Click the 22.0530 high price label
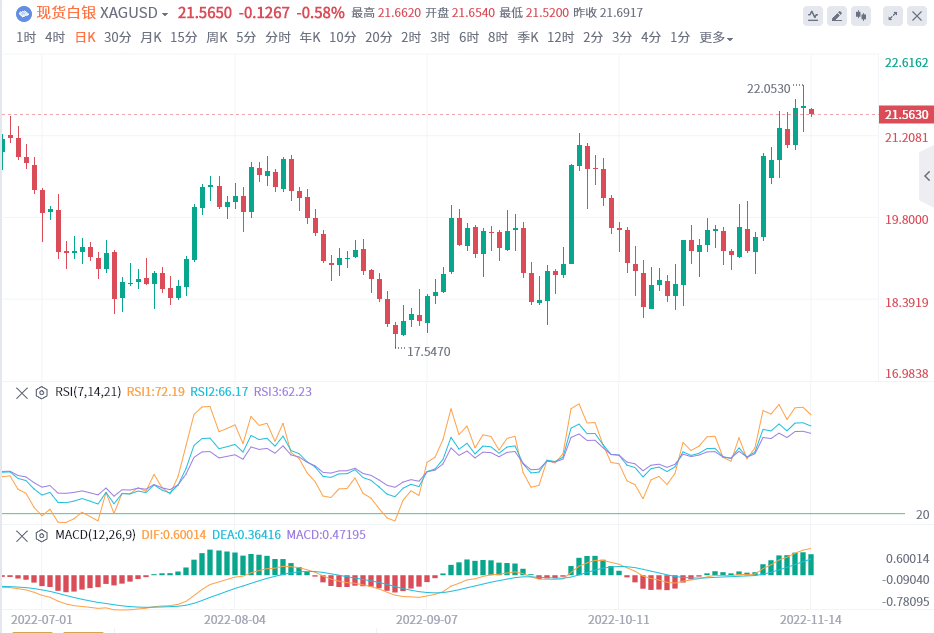This screenshot has height=633, width=934. click(768, 89)
